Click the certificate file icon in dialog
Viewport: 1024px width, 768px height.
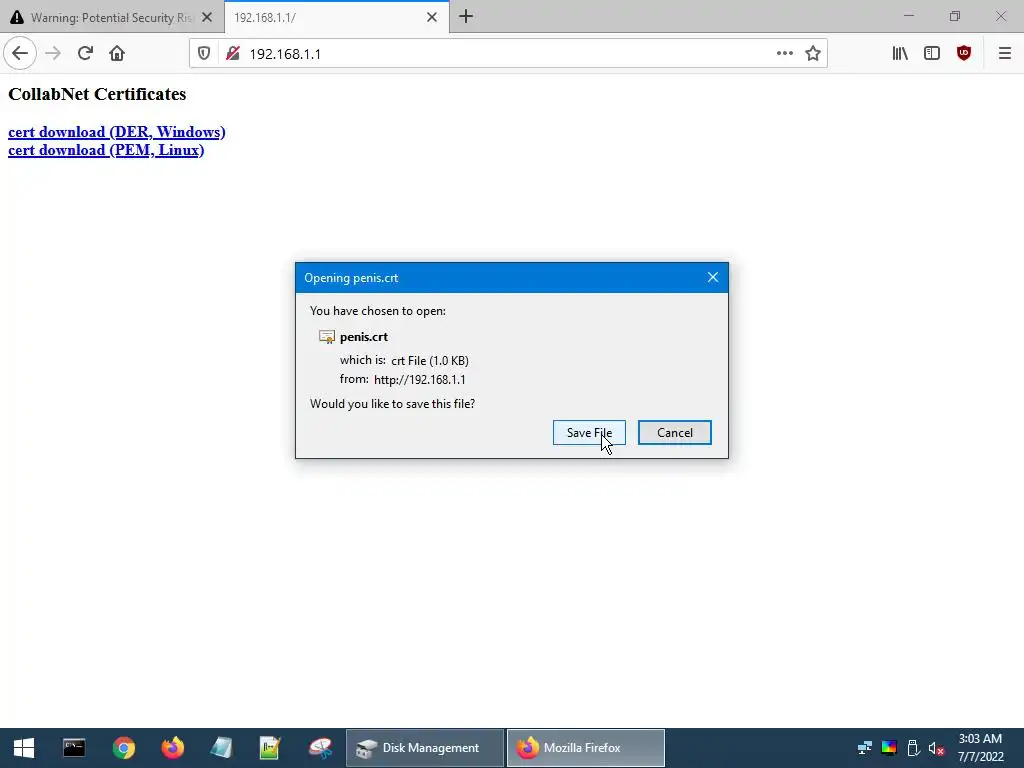(x=327, y=337)
